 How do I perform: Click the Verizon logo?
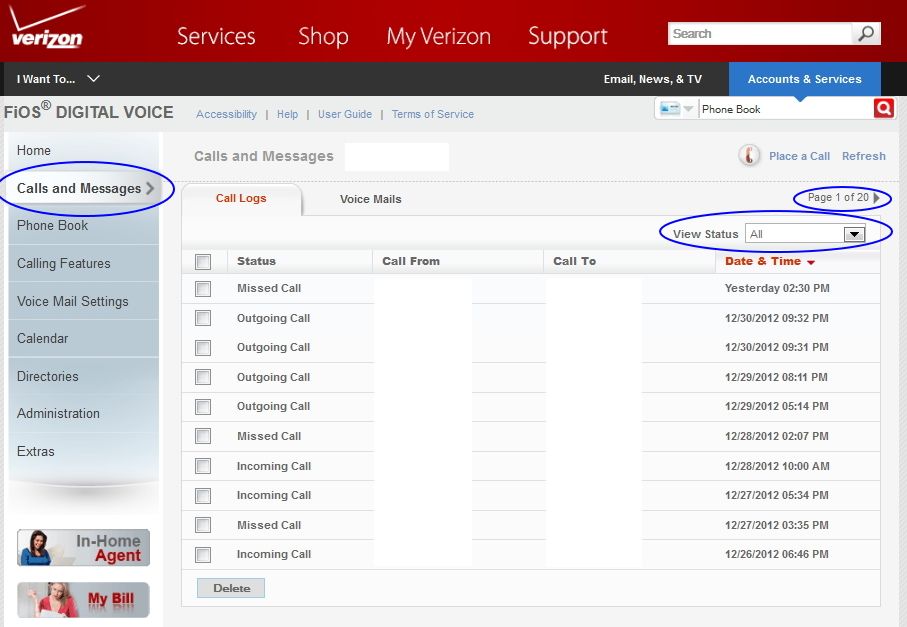47,30
